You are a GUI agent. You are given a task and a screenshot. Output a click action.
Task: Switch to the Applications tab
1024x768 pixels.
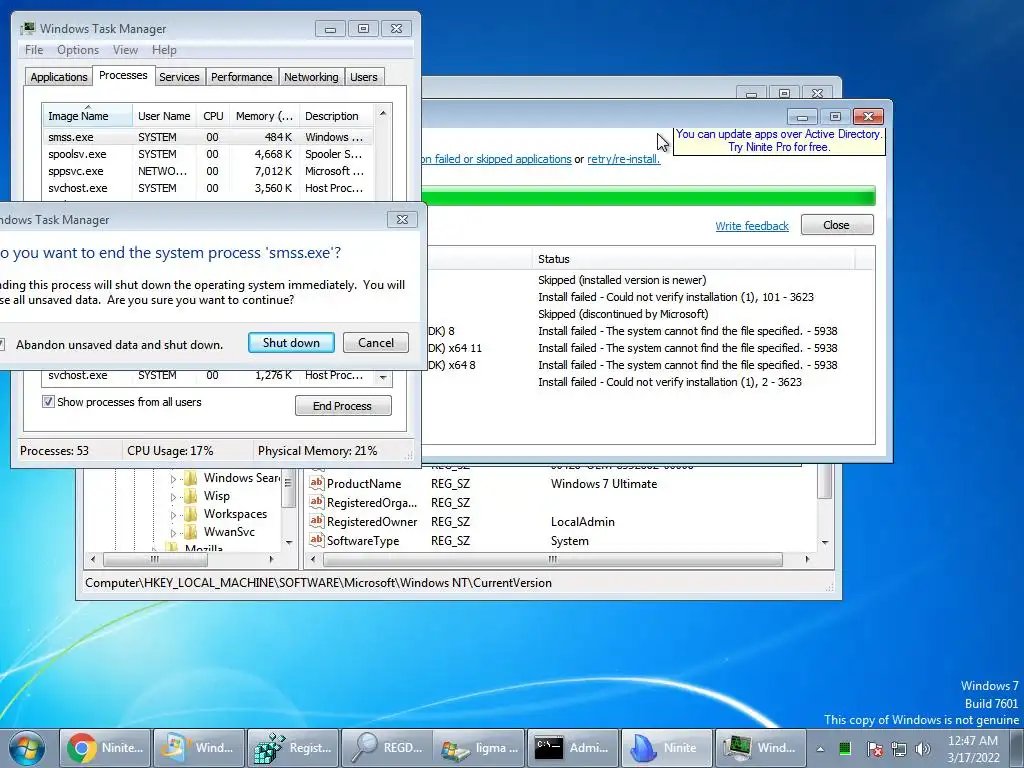[59, 77]
